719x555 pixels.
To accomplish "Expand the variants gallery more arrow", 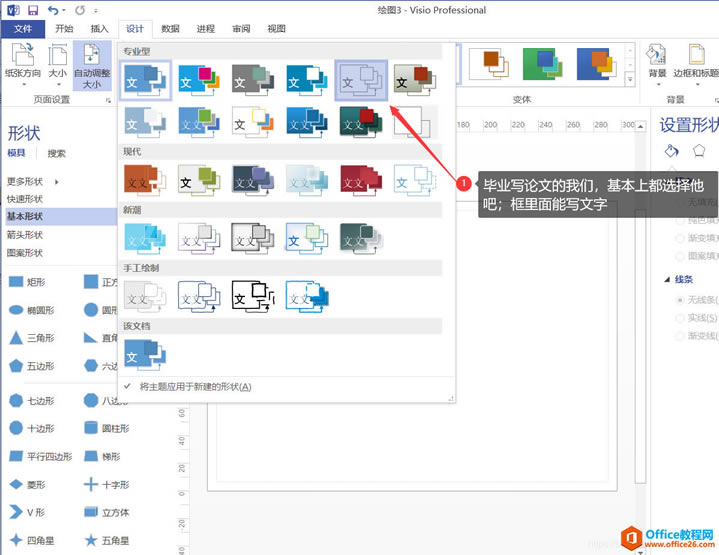I will [631, 79].
